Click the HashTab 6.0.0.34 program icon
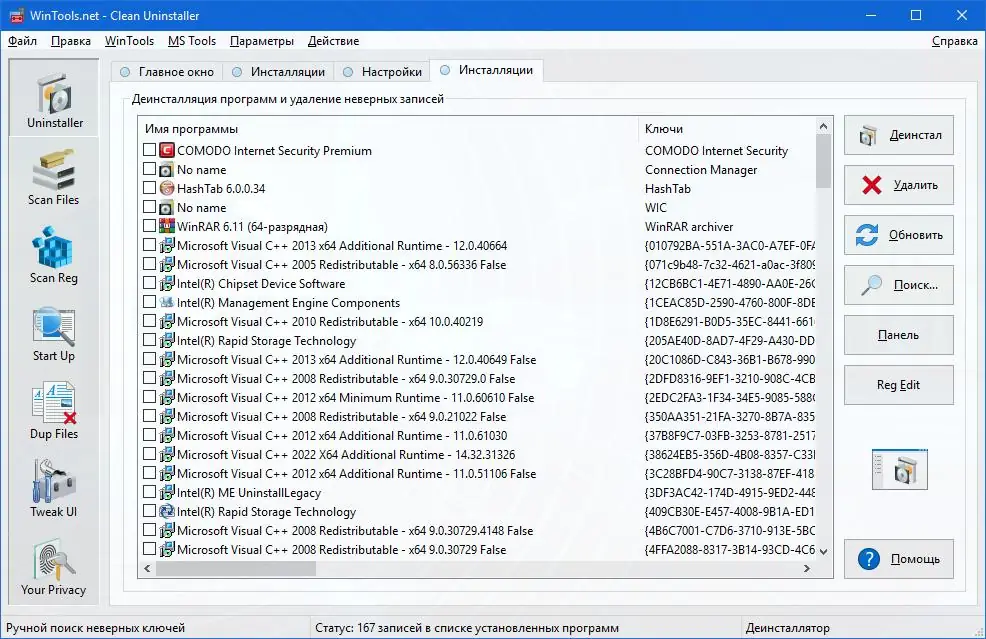The height and width of the screenshot is (639, 986). (x=167, y=188)
